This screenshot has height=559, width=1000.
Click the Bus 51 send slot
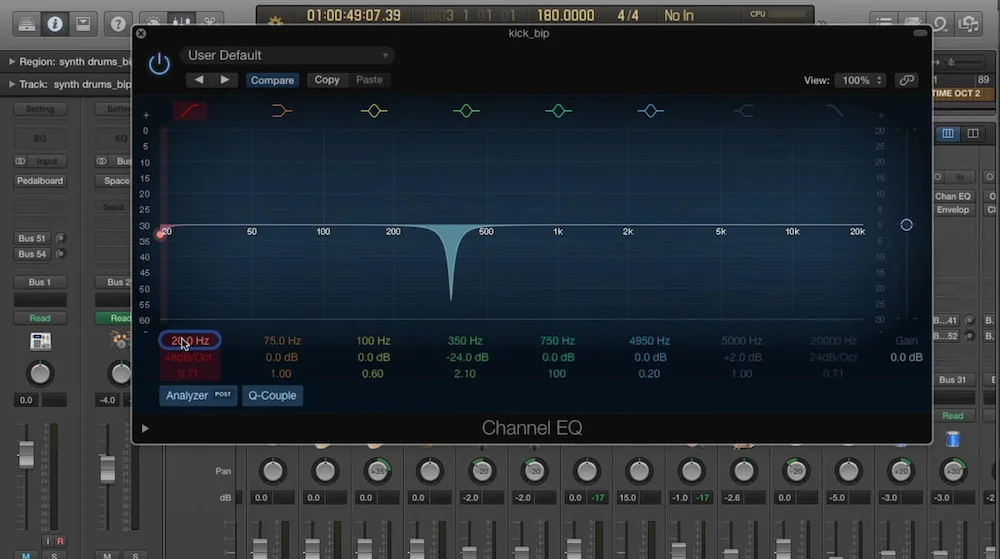(x=32, y=238)
